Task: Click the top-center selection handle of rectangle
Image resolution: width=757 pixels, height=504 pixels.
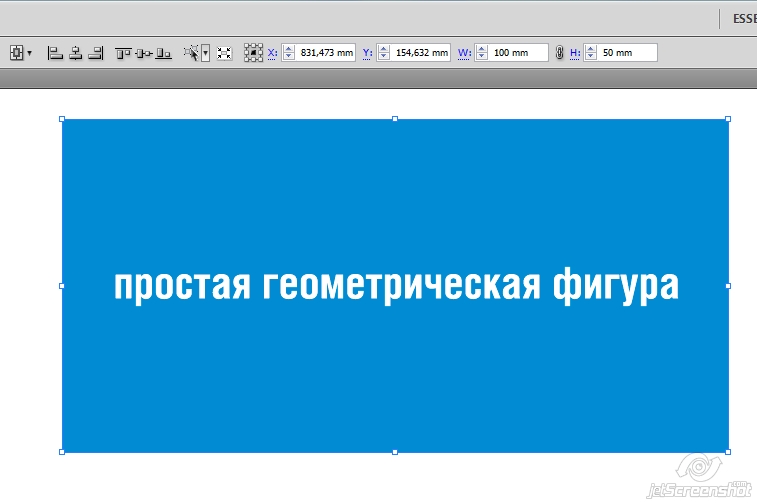Action: click(x=395, y=119)
